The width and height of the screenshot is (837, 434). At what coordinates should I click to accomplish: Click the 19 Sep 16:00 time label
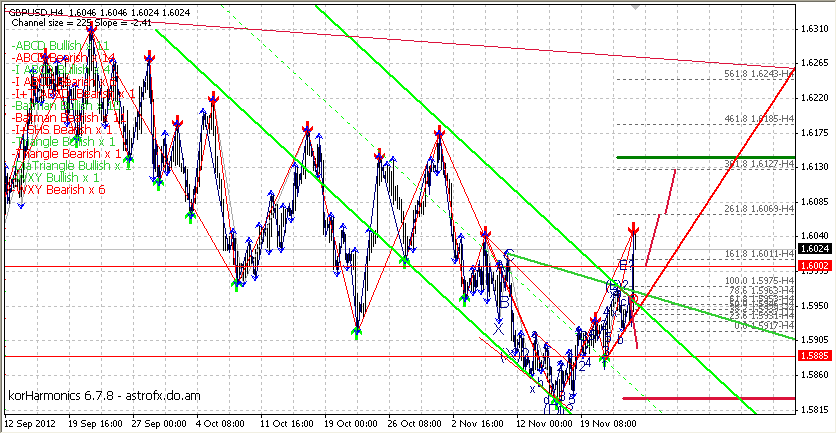coord(95,424)
